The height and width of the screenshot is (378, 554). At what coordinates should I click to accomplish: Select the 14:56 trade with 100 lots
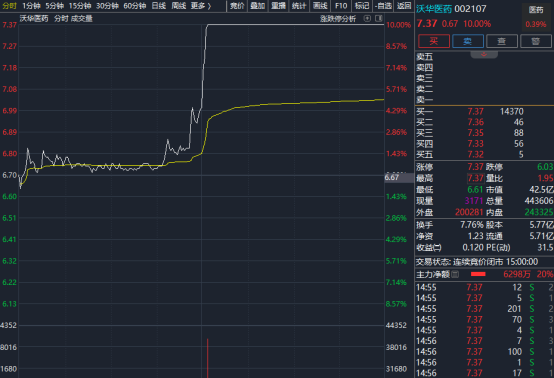484,352
